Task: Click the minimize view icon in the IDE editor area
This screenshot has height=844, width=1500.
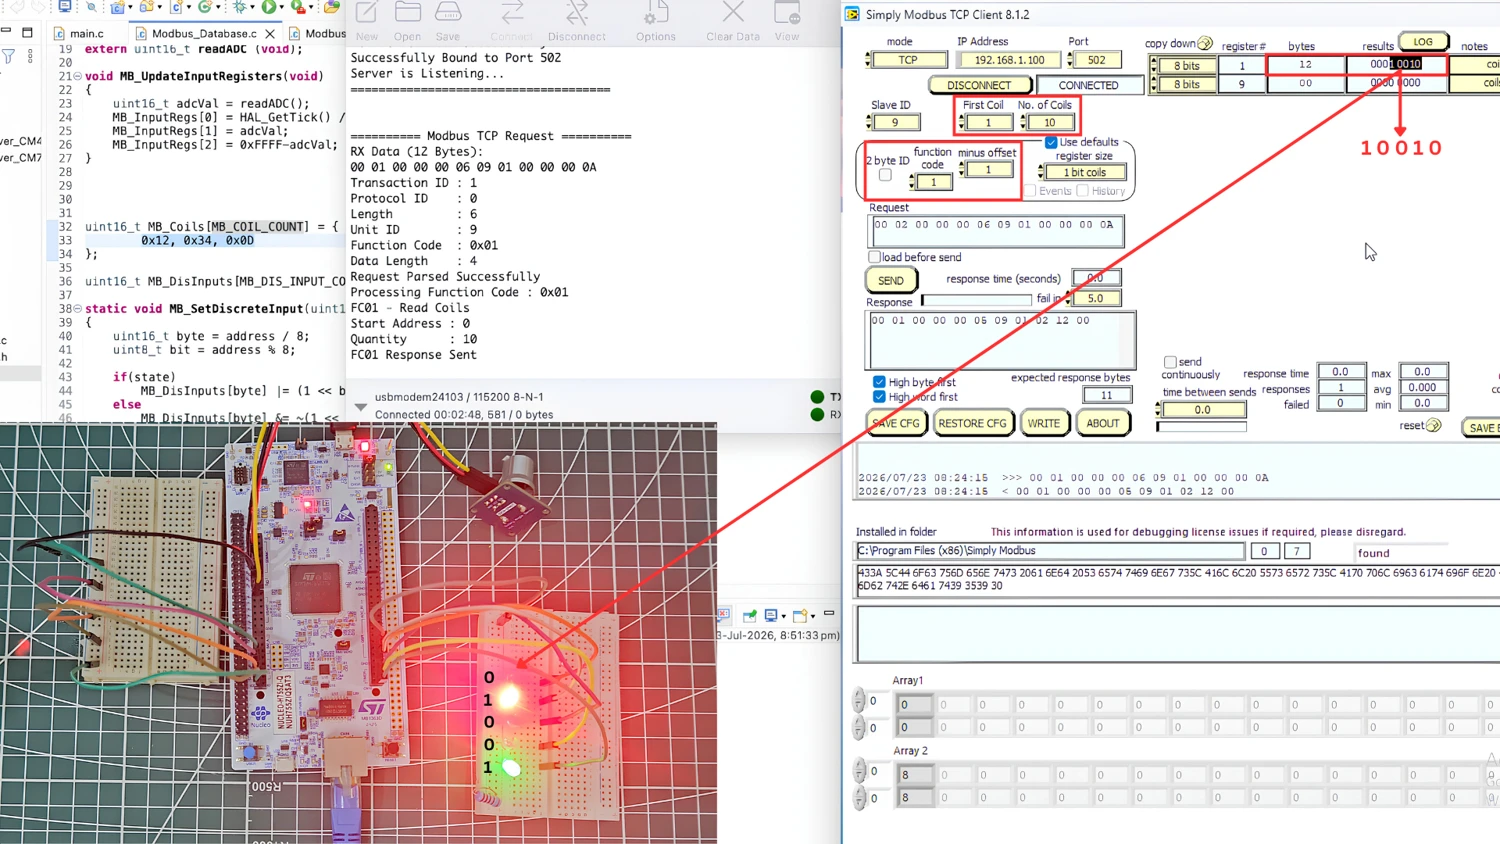Action: point(6,32)
